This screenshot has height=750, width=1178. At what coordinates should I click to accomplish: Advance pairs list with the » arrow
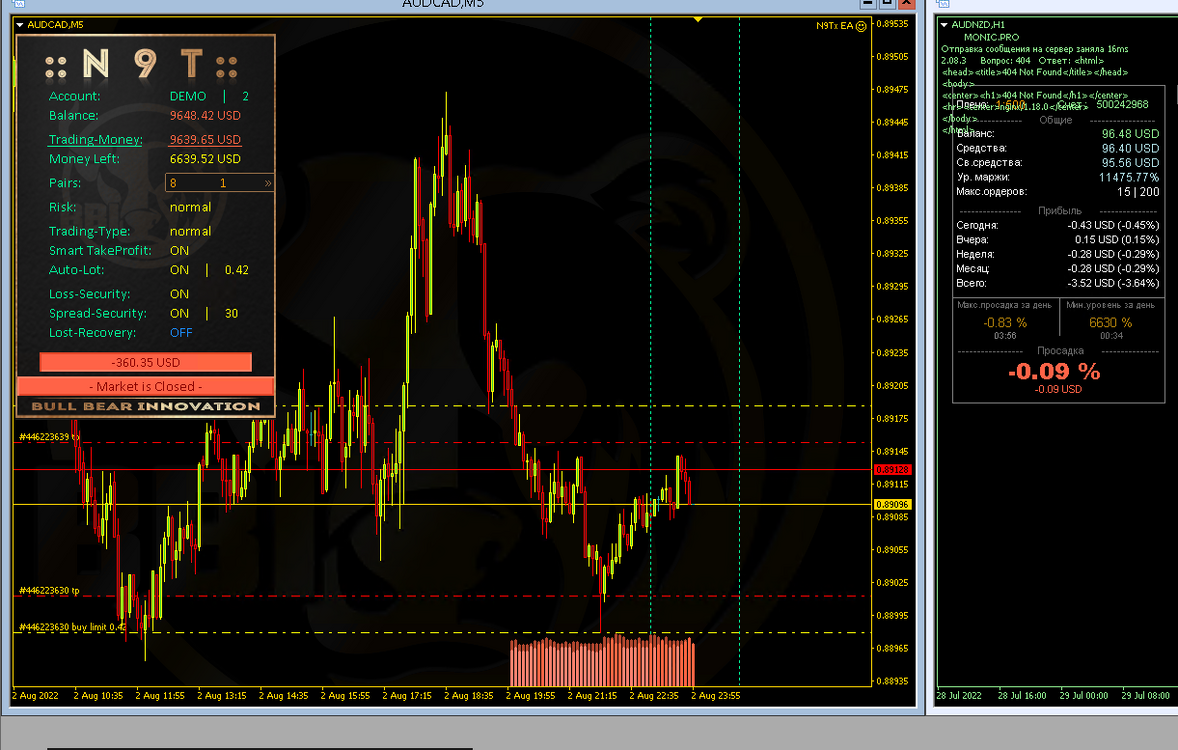[x=268, y=183]
